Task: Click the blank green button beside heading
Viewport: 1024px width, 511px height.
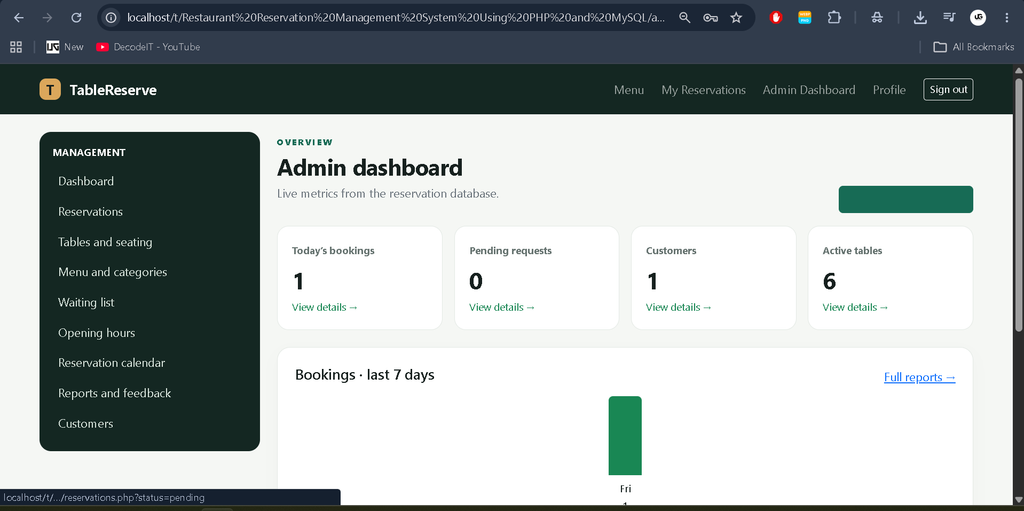Action: 906,199
